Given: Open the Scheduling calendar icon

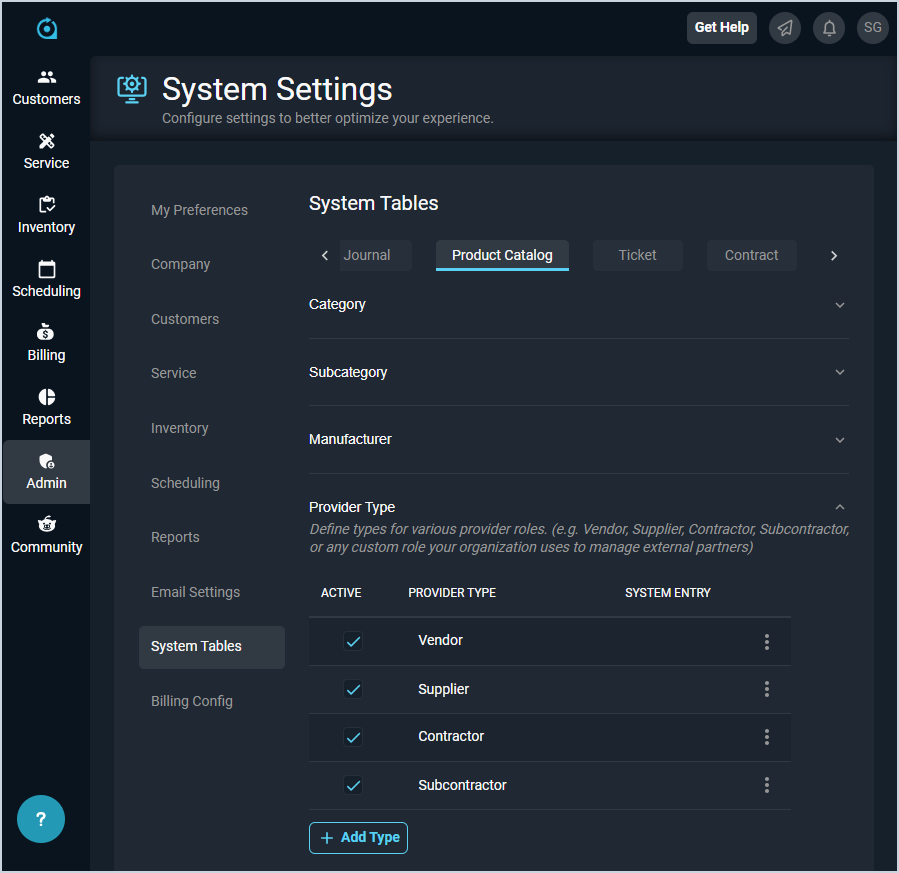Looking at the screenshot, I should (46, 269).
